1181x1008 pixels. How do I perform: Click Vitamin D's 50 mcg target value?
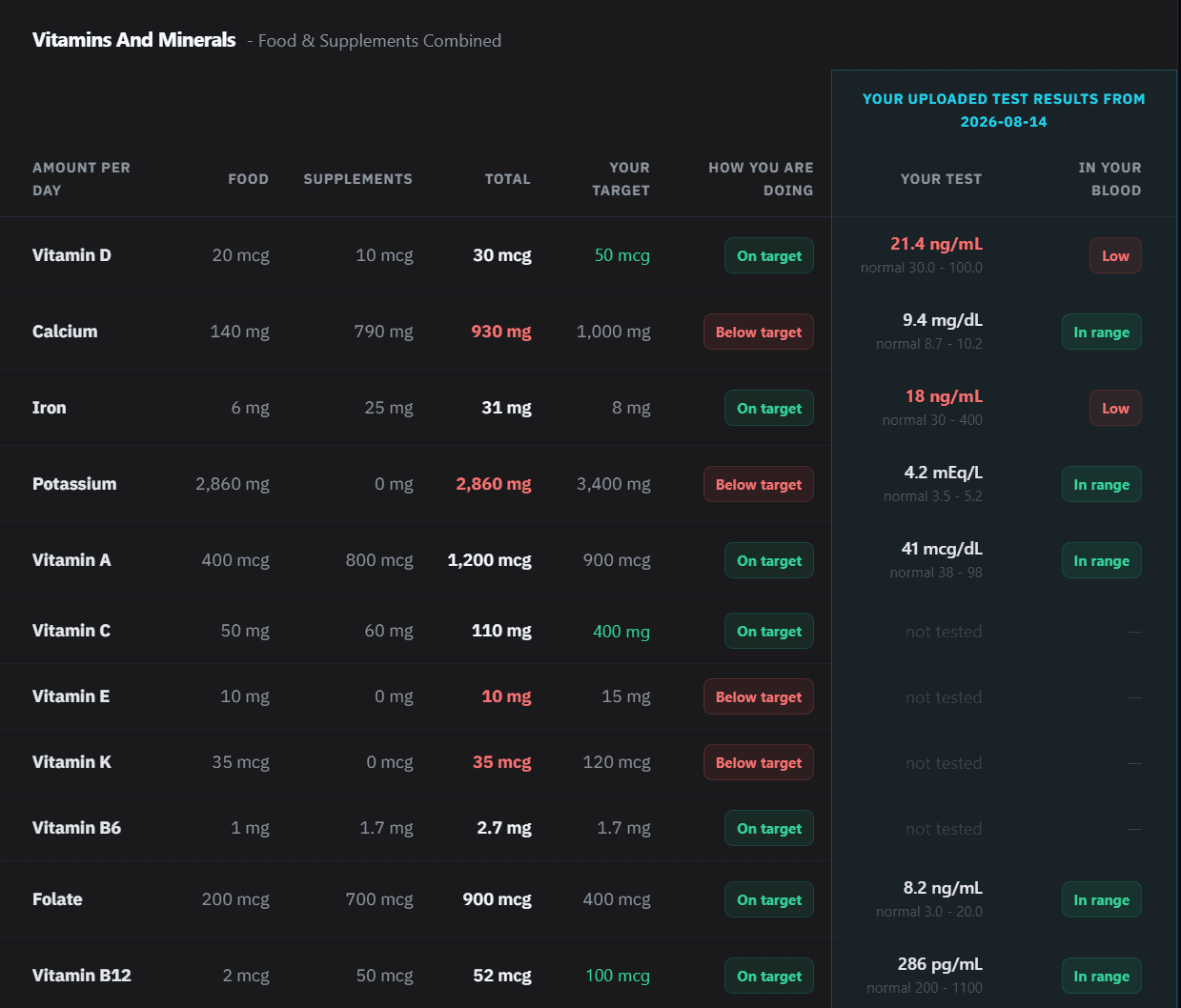622,255
